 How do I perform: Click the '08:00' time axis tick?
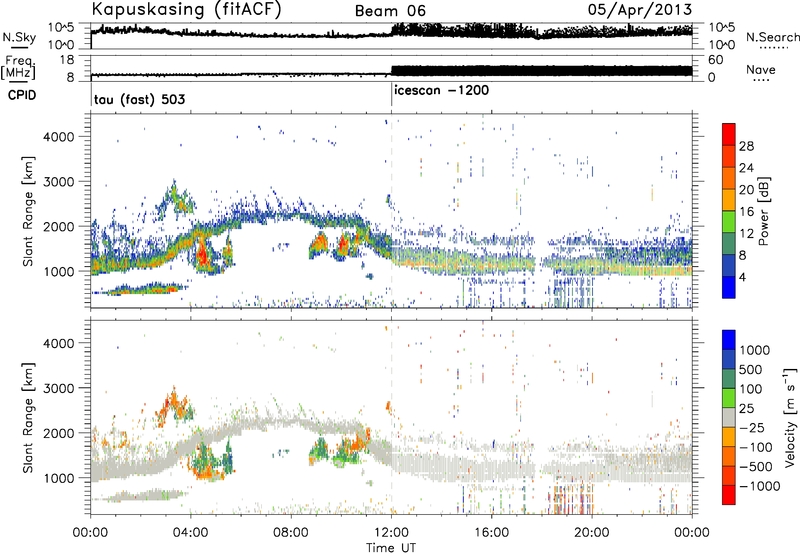(291, 533)
